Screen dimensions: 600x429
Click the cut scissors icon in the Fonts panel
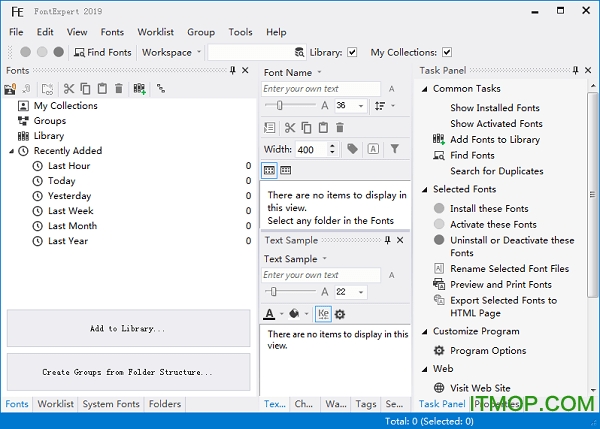click(x=69, y=89)
